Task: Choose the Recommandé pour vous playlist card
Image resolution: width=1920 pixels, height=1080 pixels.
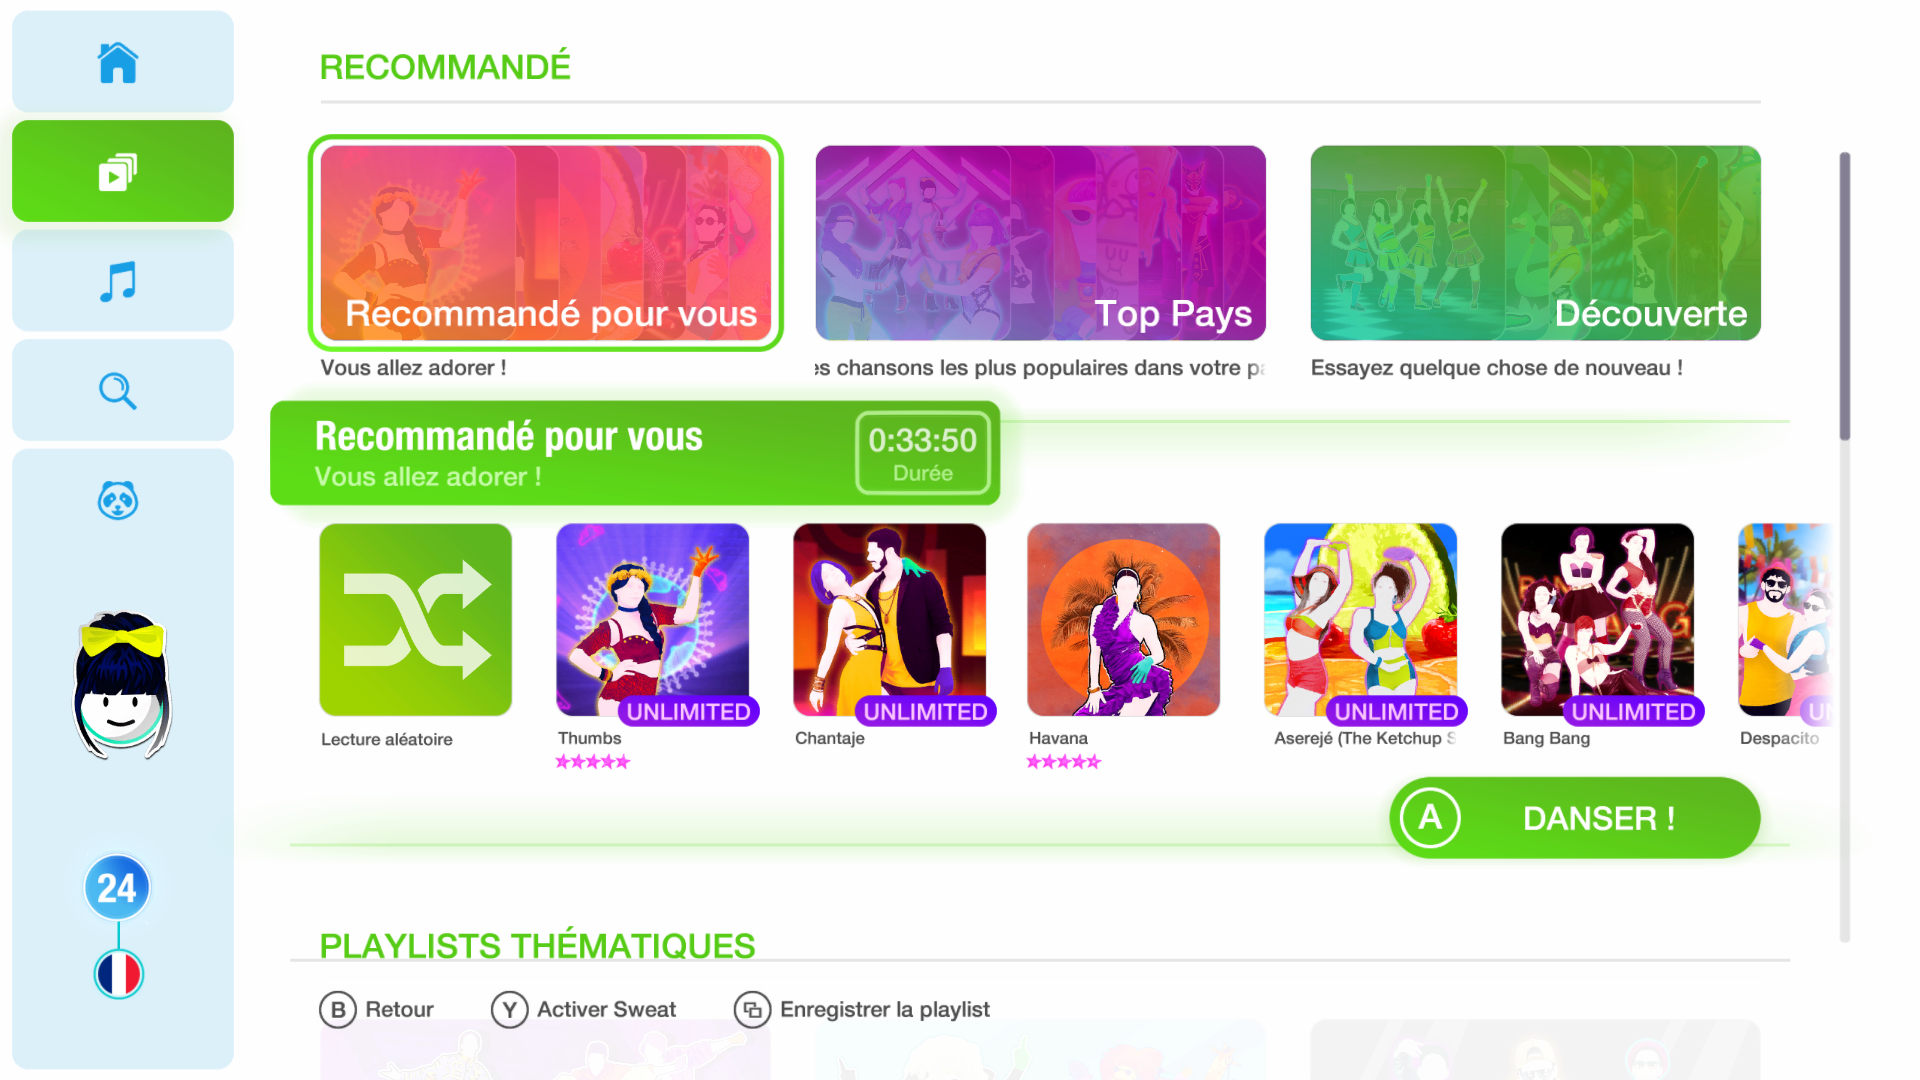Action: coord(545,243)
